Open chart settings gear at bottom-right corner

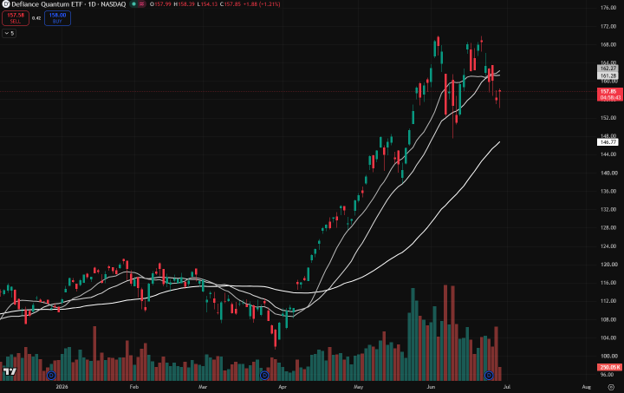pos(611,387)
